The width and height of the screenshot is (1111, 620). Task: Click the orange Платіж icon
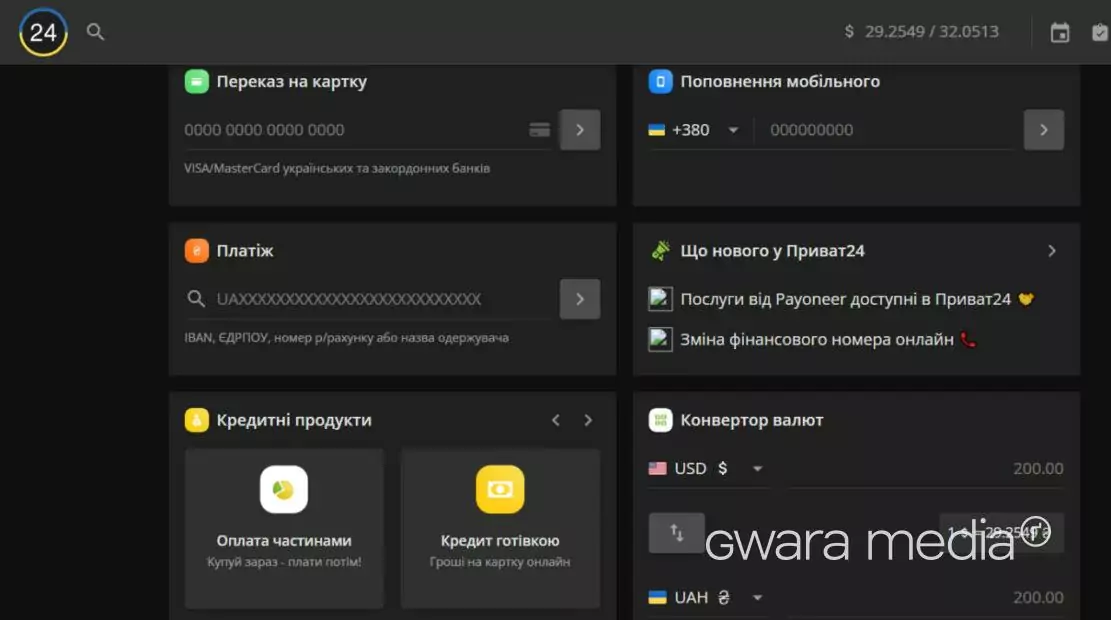pos(197,251)
